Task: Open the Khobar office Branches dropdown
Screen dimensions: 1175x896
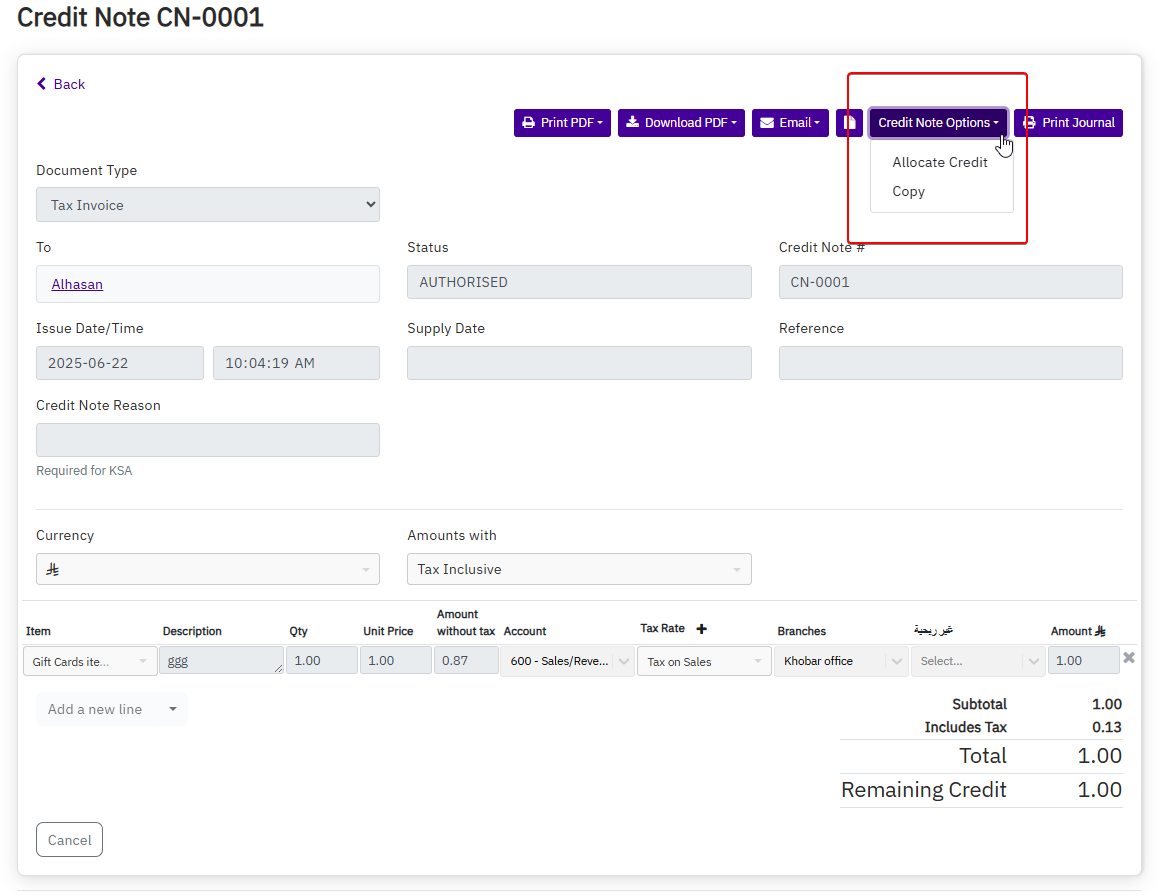Action: tap(840, 661)
